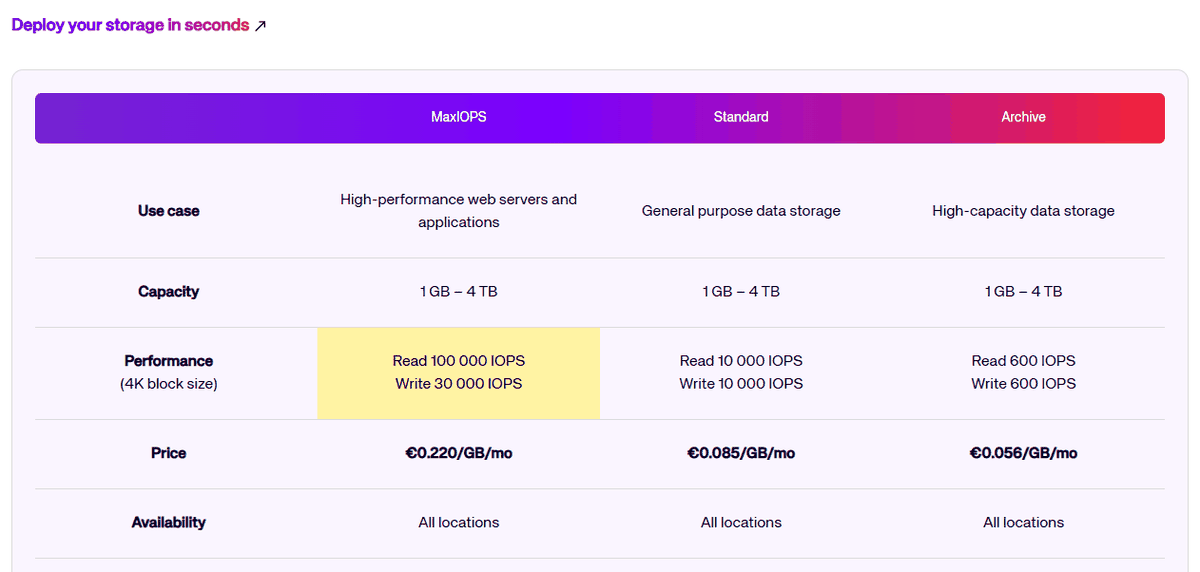Select the Archive column header
This screenshot has height=572, width=1200.
(x=1024, y=117)
